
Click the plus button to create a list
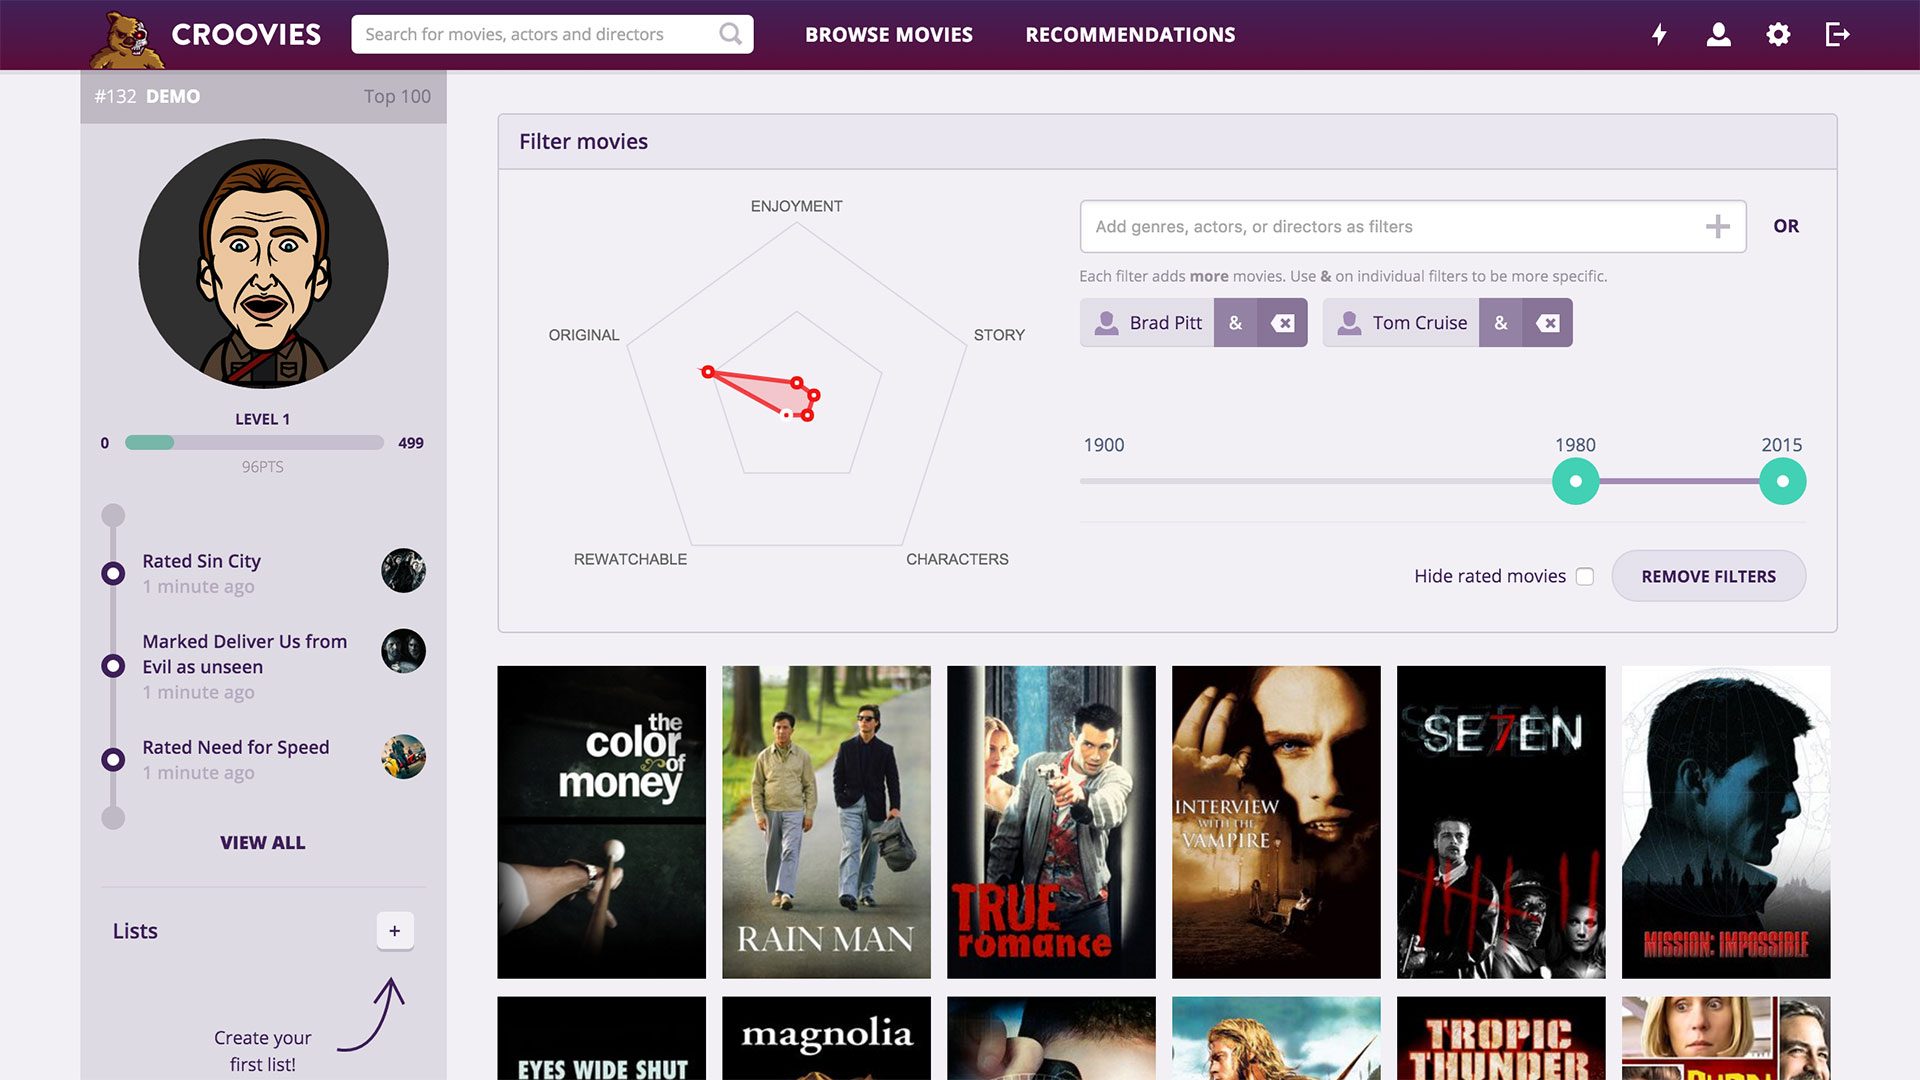[395, 931]
